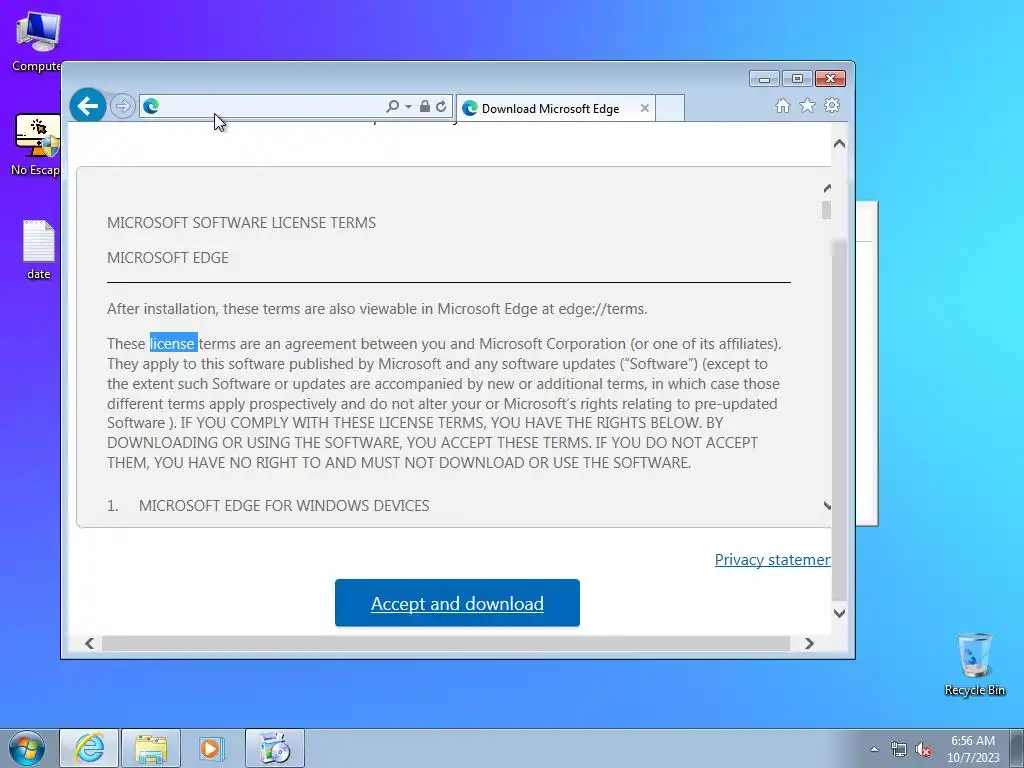Launch Windows Media Player from taskbar

[212, 748]
